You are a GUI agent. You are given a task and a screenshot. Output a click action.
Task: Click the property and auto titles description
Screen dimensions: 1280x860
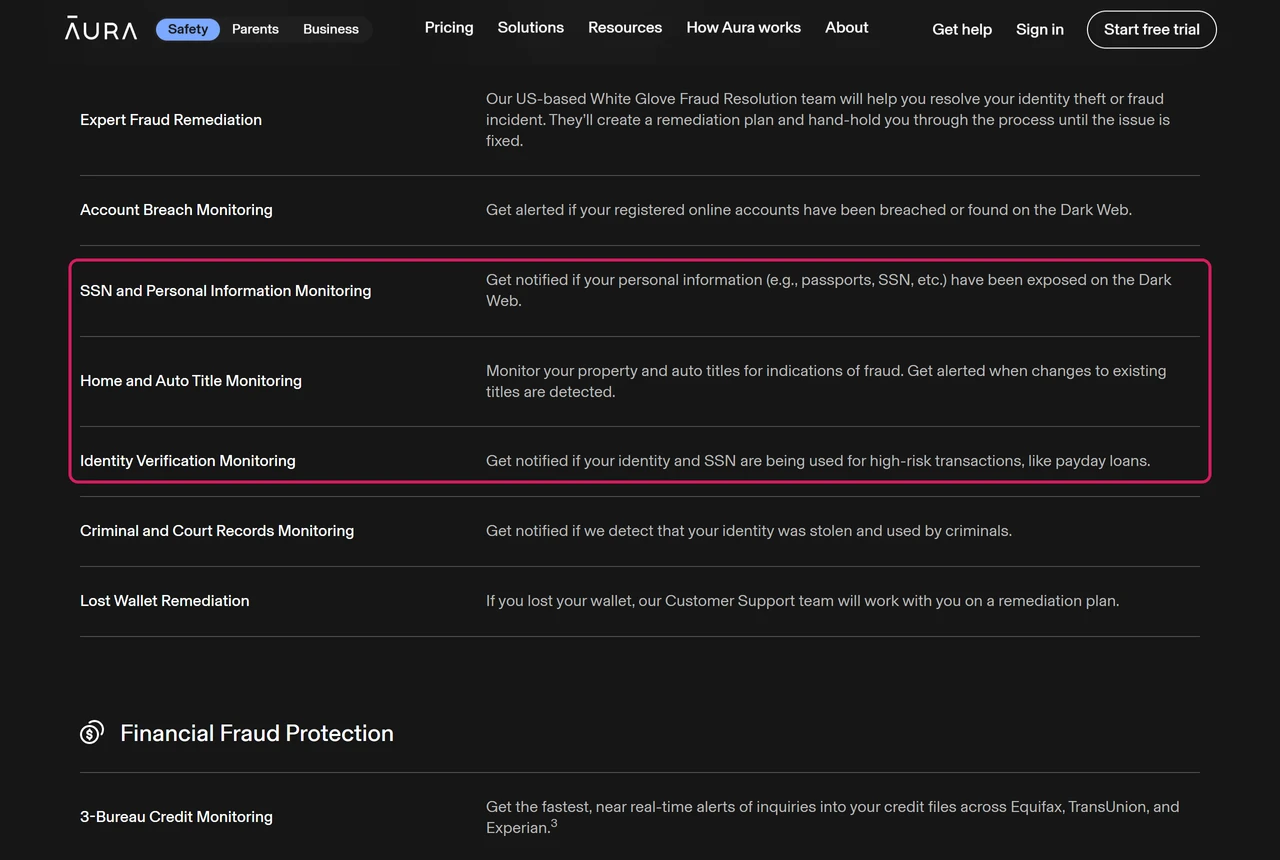tap(826, 381)
